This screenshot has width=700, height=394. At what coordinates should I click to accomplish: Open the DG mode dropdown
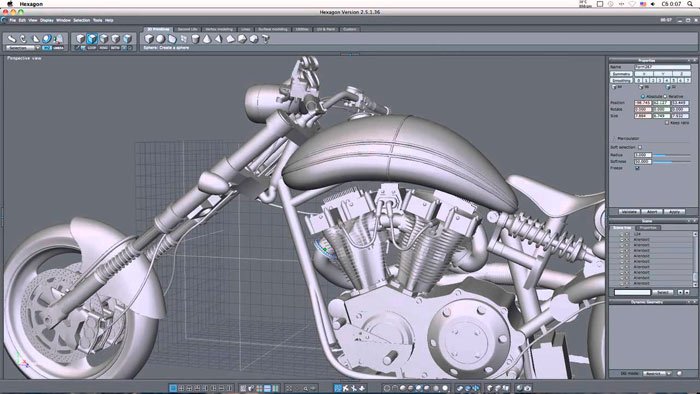657,373
